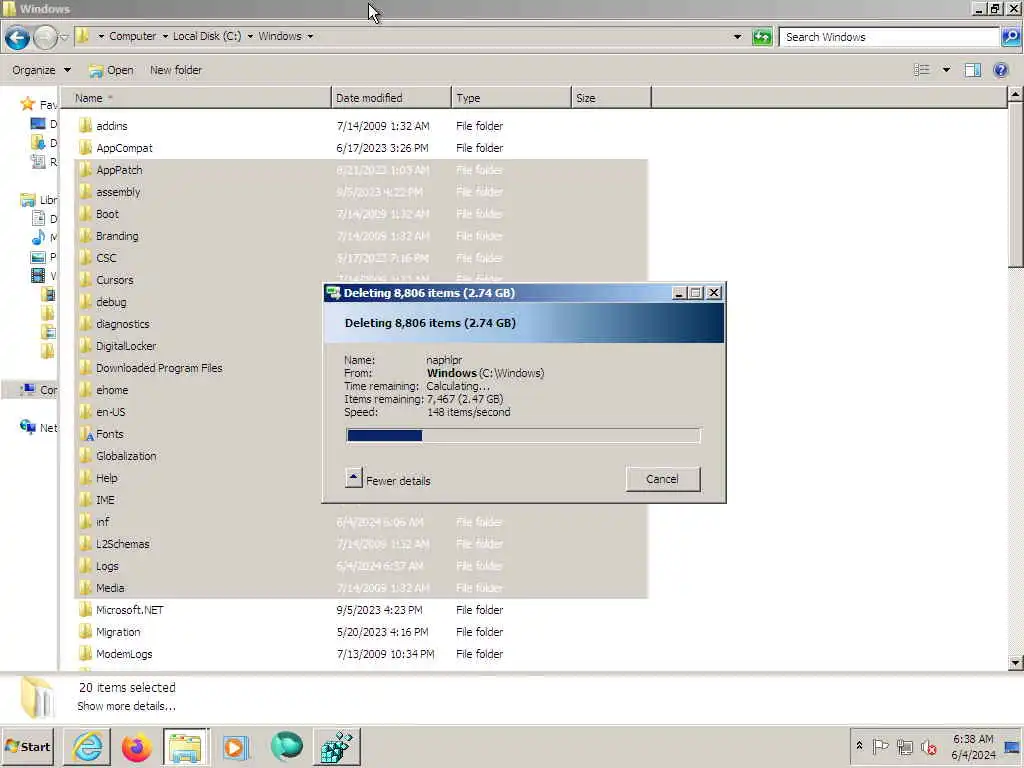Click the Open toolbar button
The width and height of the screenshot is (1024, 768).
112,70
